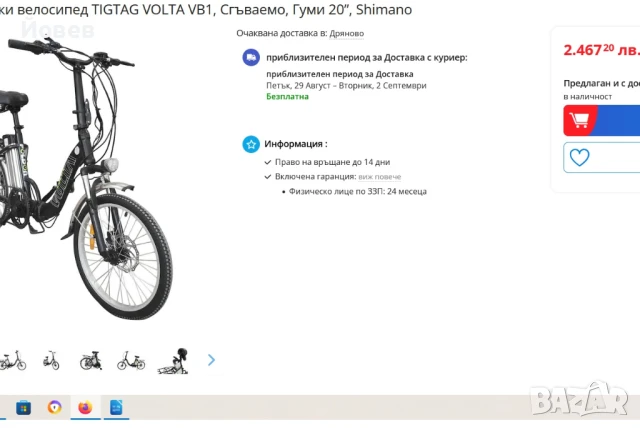Open the LibreOffice Writer taskbar icon
640x428 pixels.
point(116,407)
